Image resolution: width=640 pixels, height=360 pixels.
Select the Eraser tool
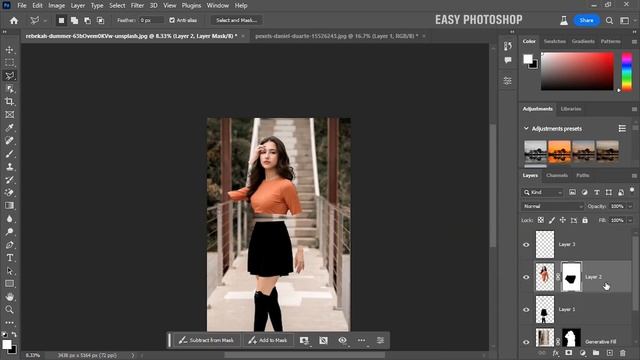click(9, 193)
